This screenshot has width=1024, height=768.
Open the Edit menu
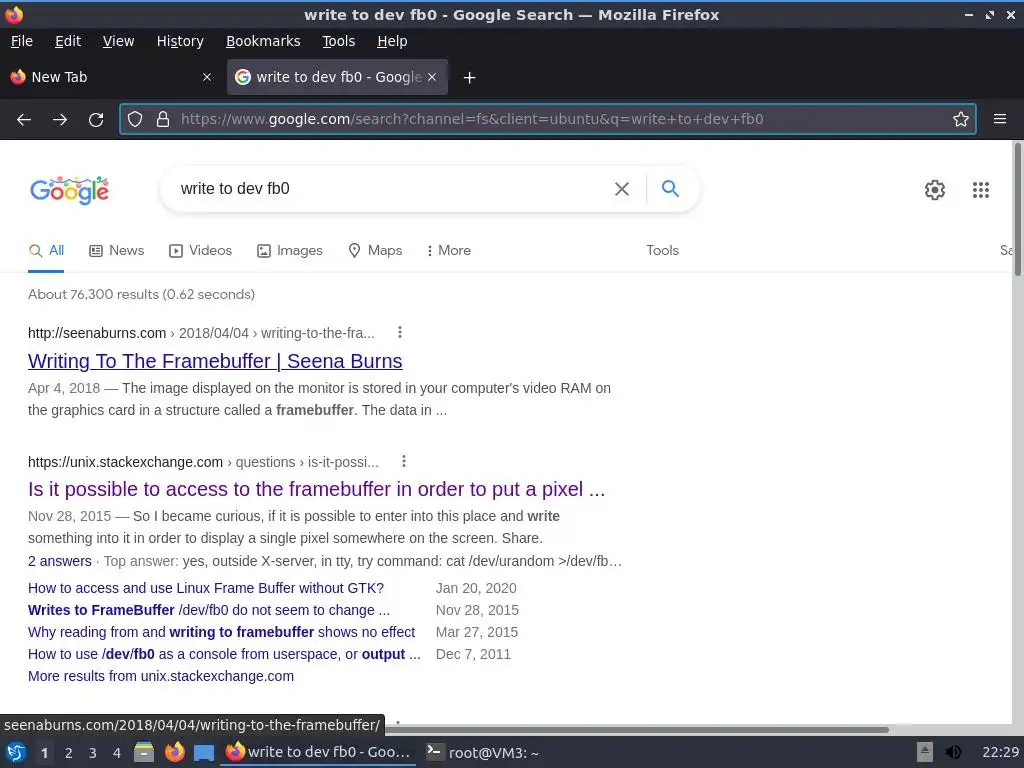coord(68,41)
